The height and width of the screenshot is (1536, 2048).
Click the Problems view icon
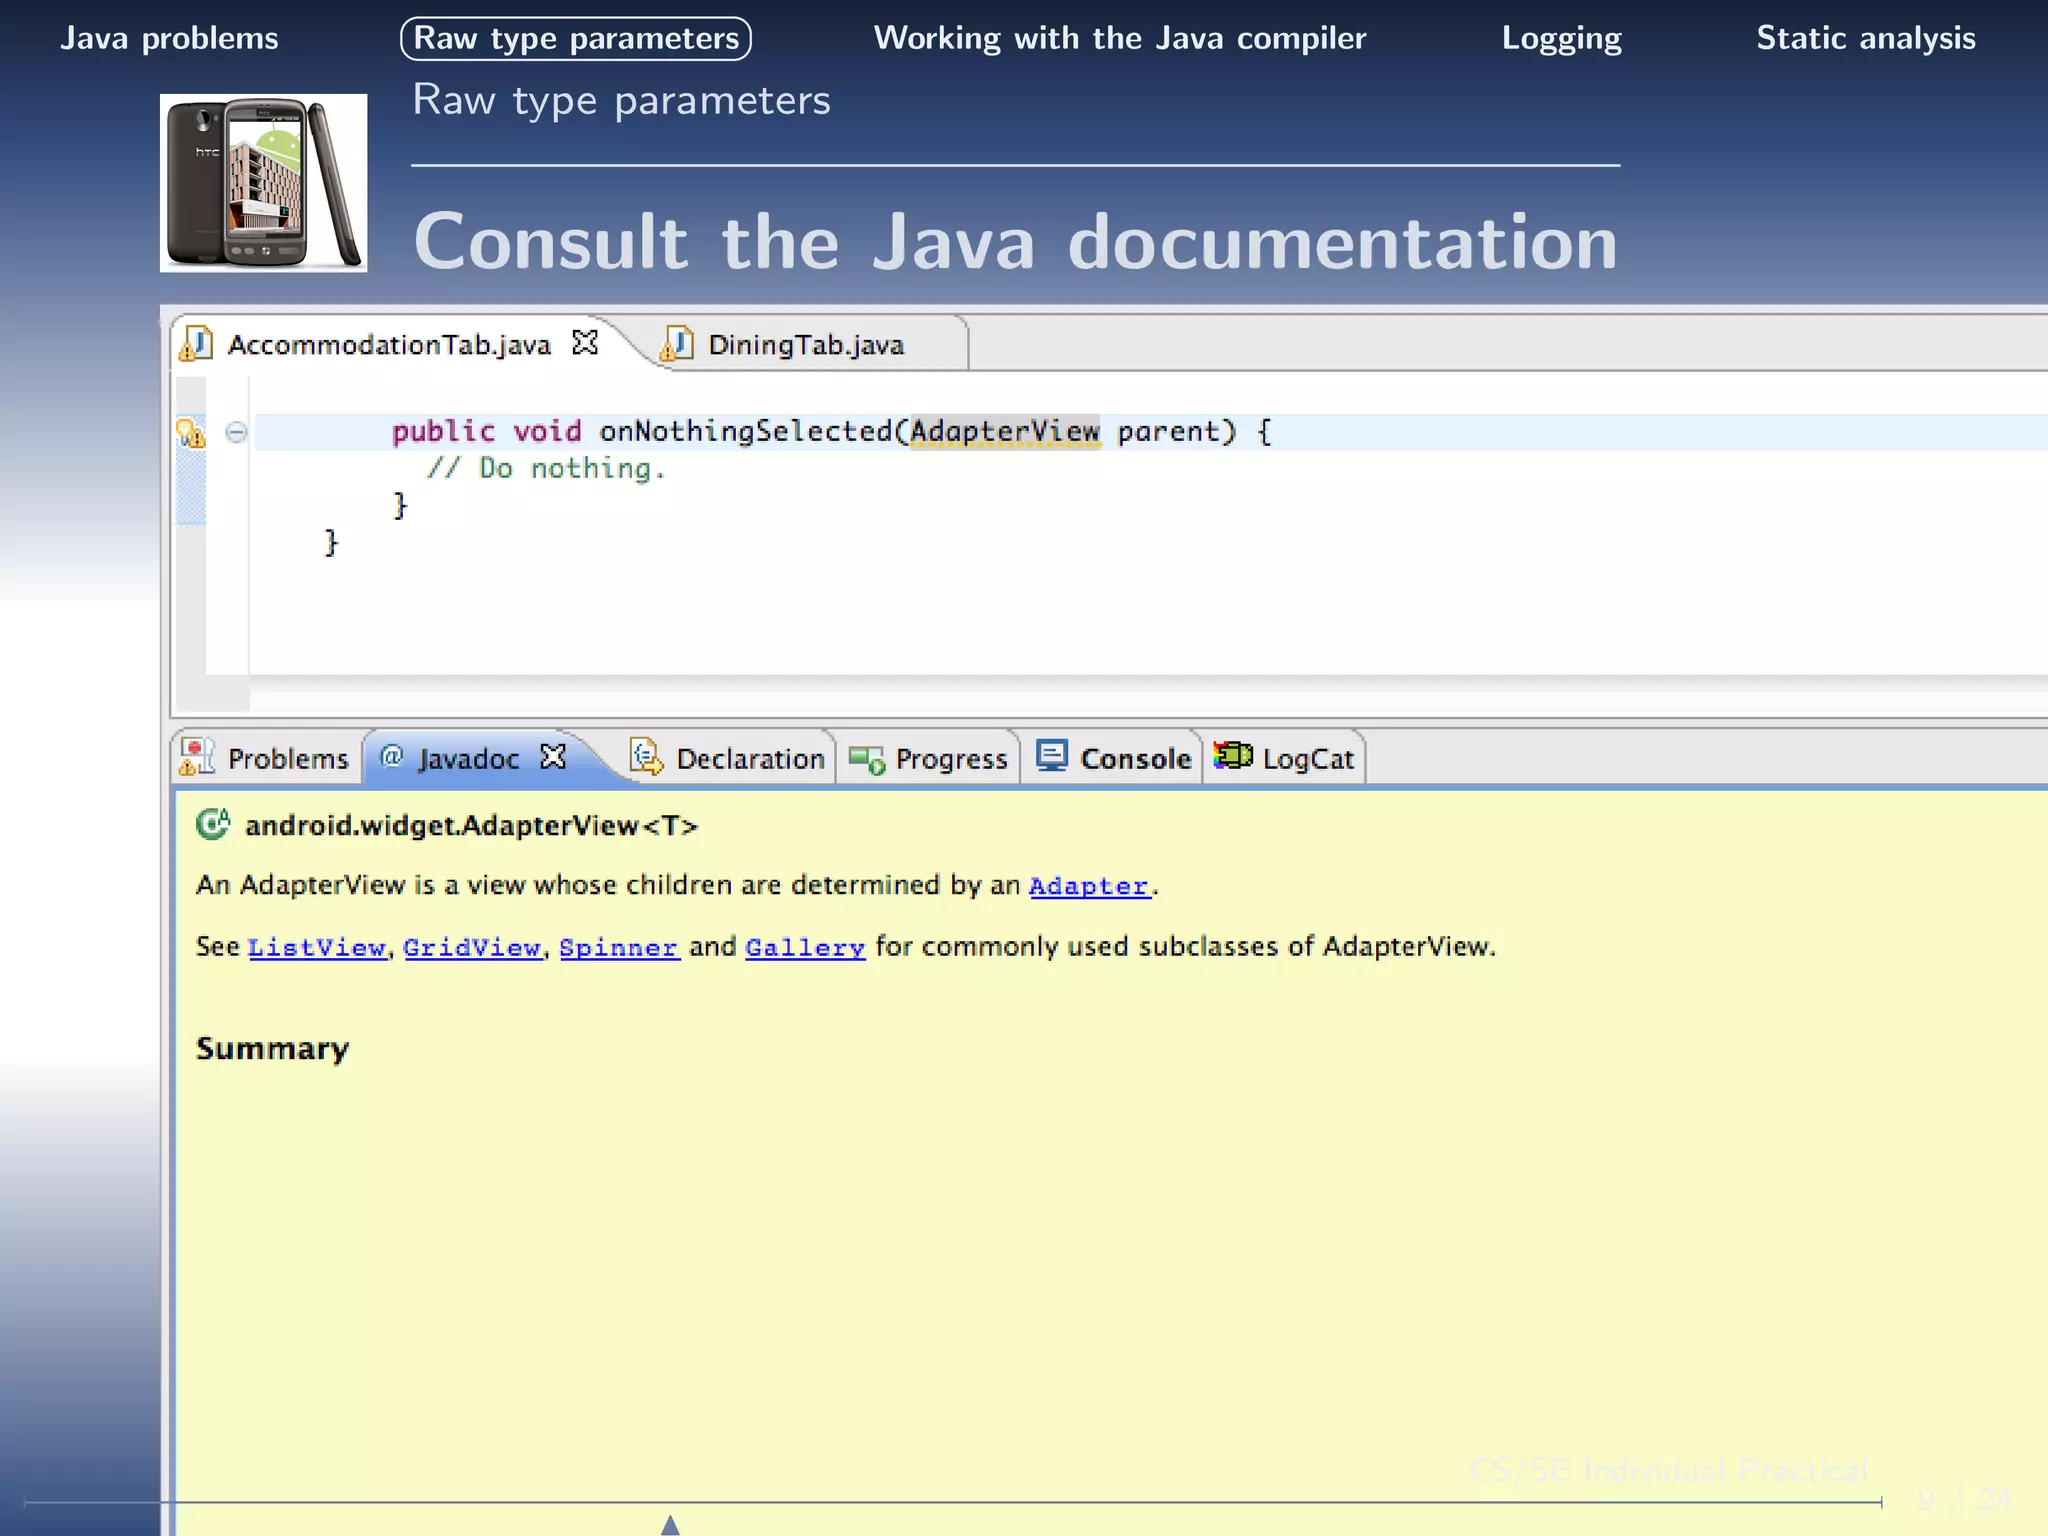click(x=197, y=757)
